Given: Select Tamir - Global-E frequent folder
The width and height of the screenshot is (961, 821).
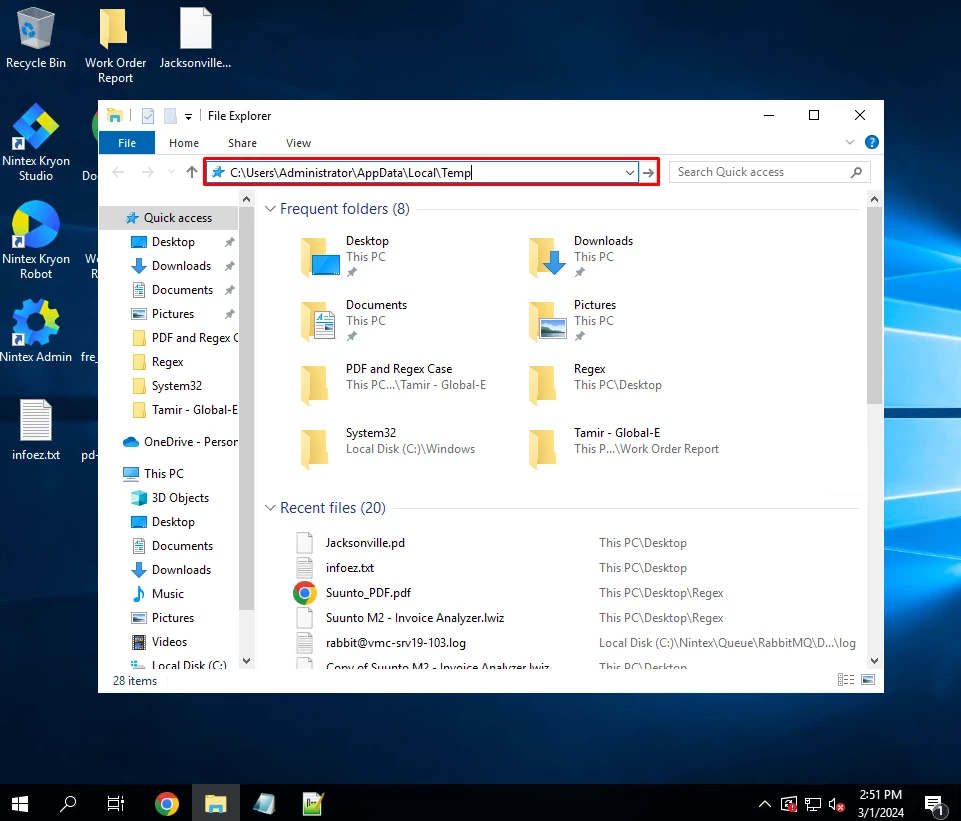Looking at the screenshot, I should (x=624, y=449).
